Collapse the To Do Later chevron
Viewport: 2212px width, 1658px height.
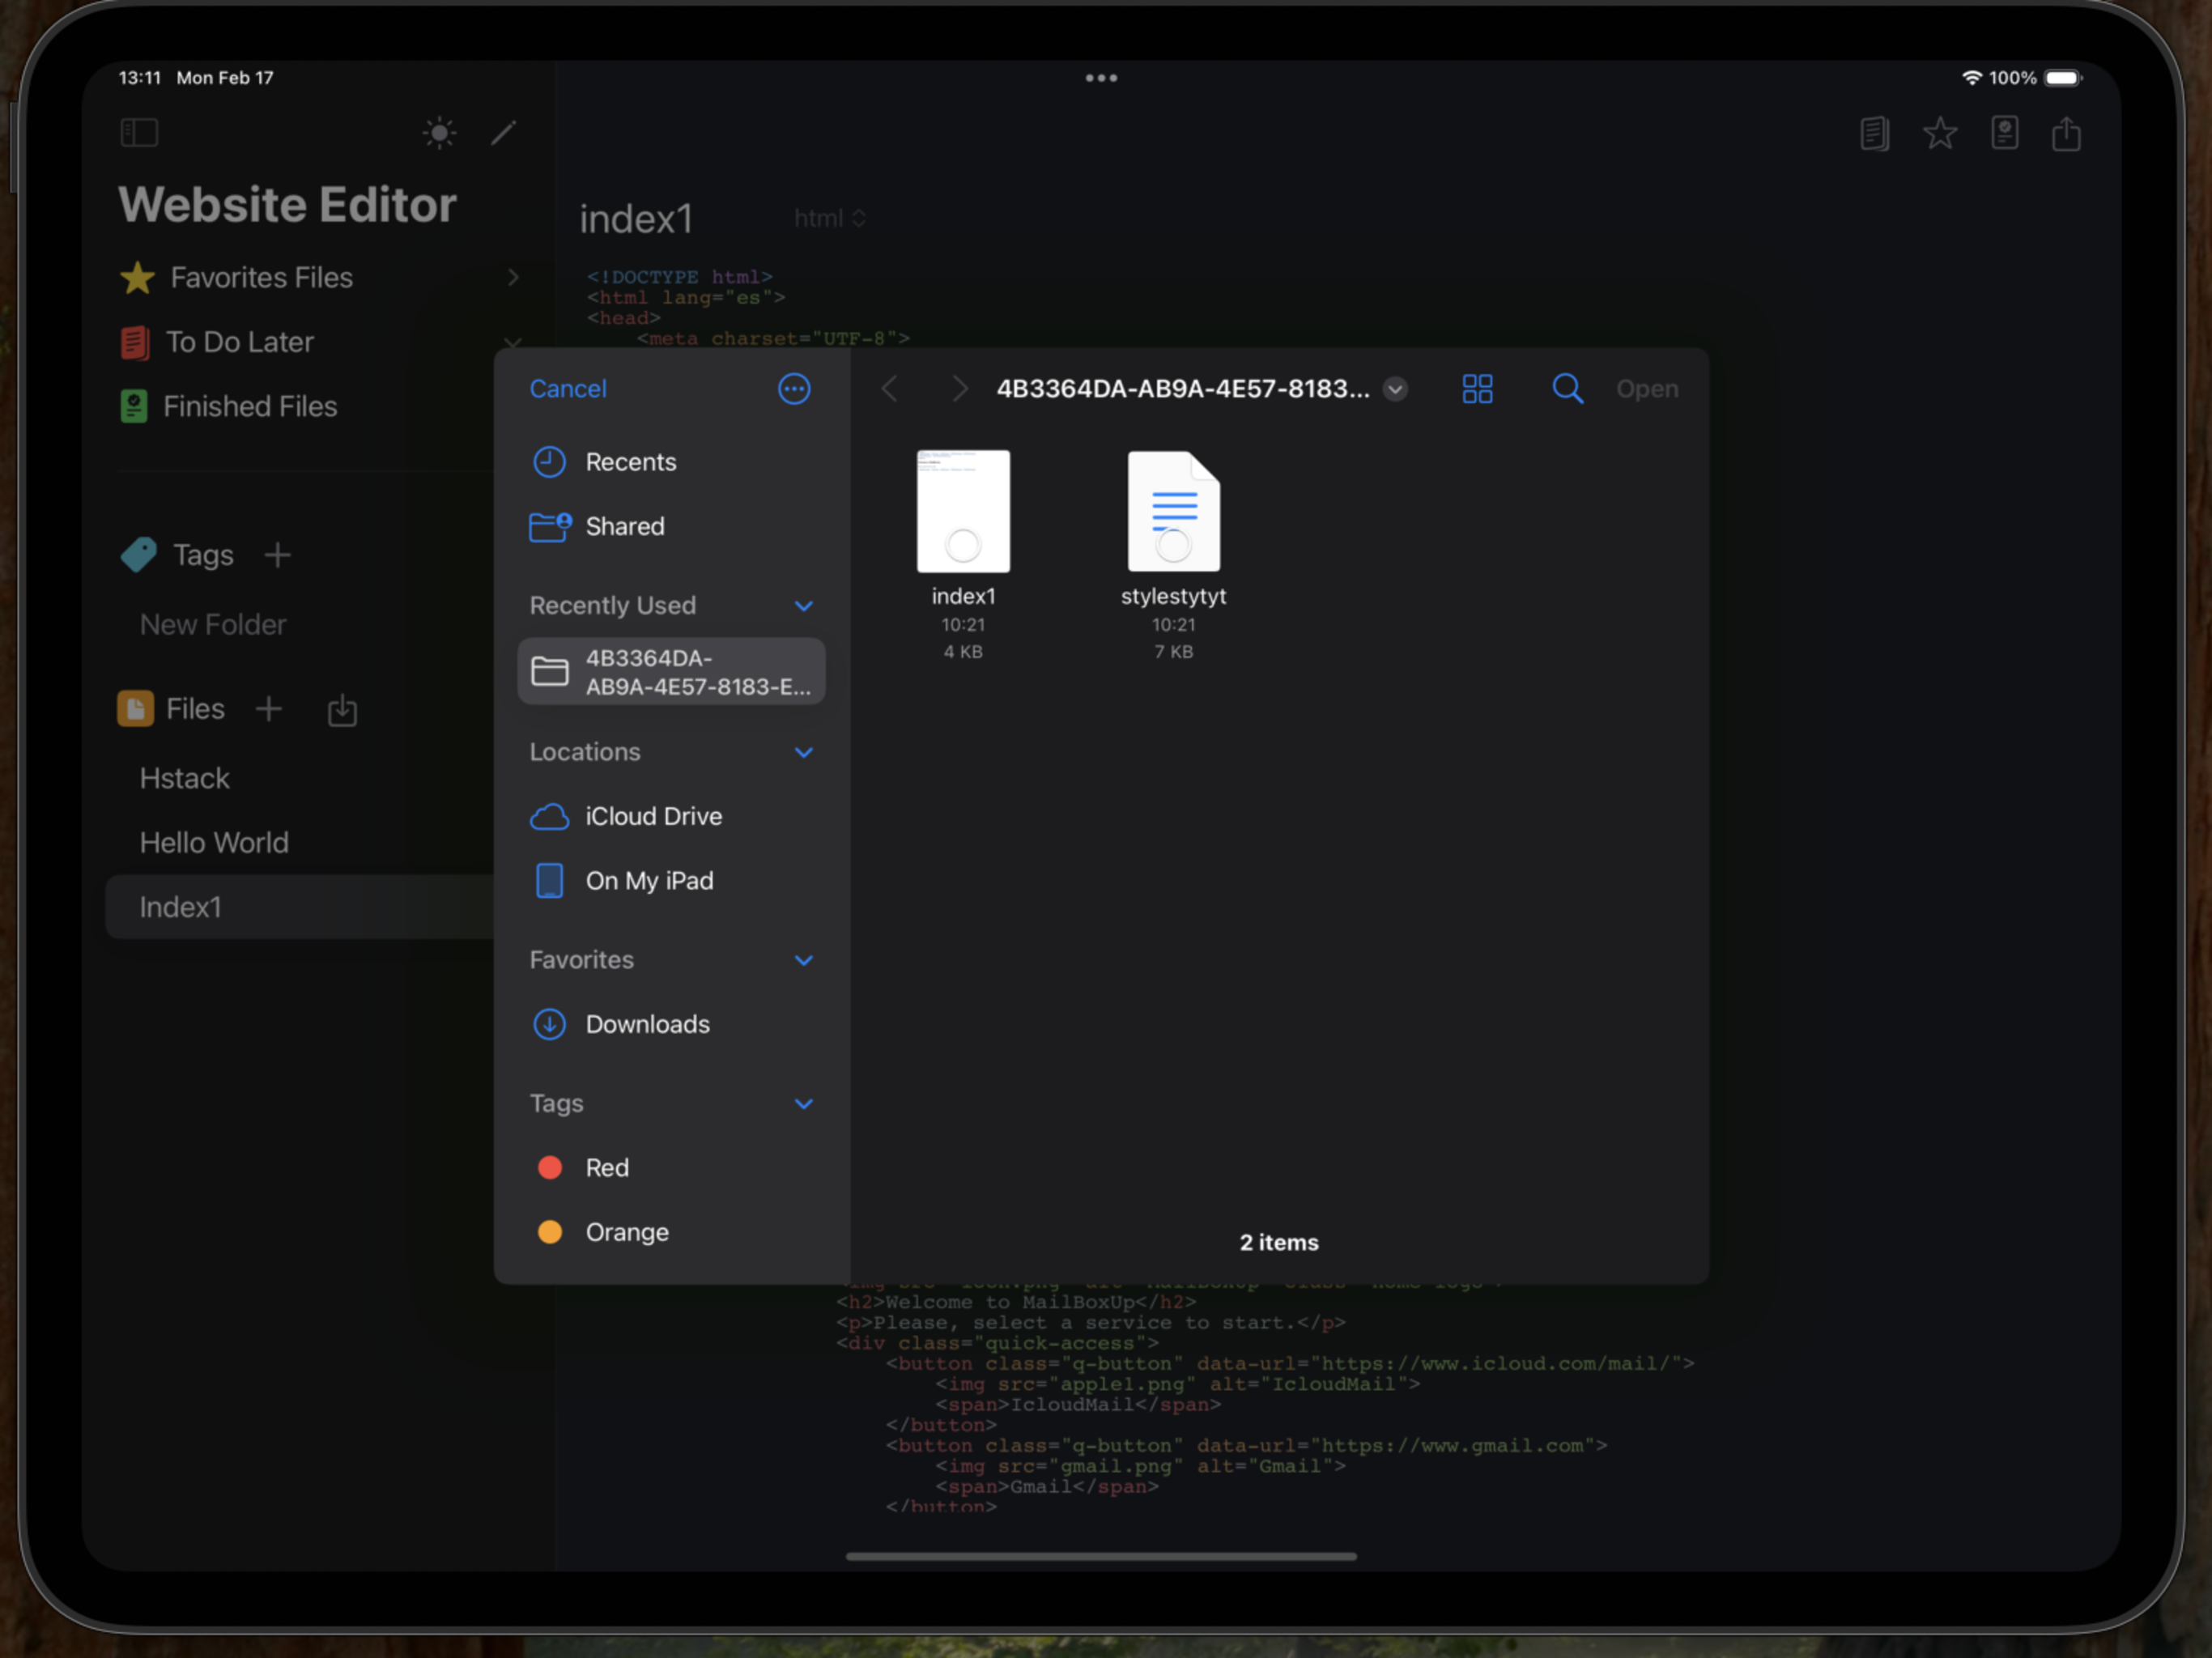513,342
